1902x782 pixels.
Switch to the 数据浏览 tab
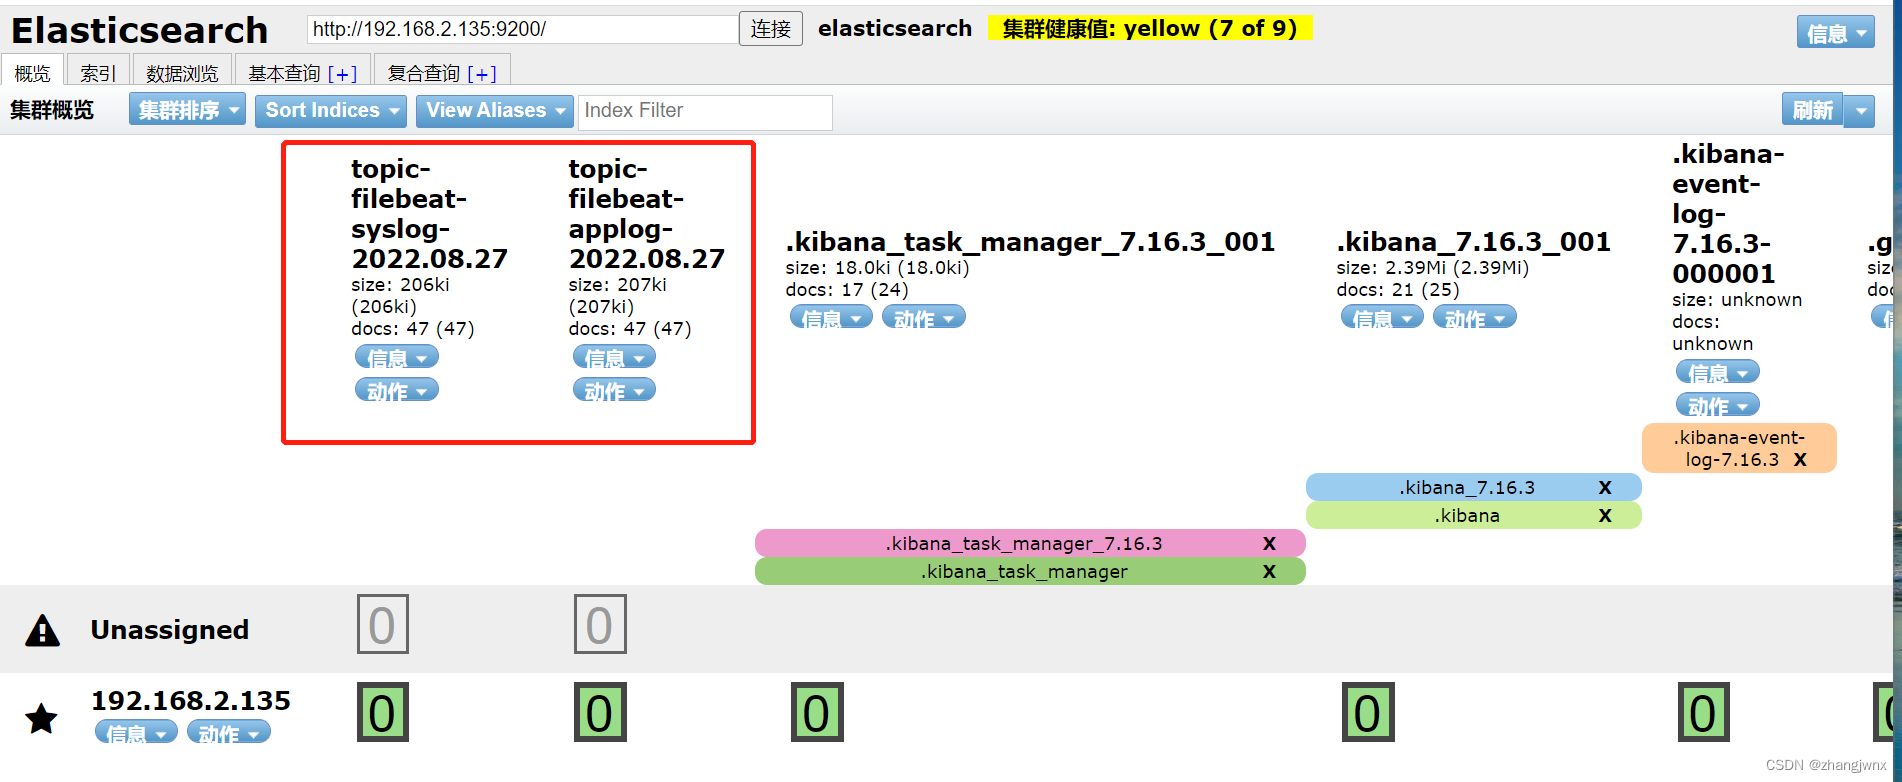182,72
